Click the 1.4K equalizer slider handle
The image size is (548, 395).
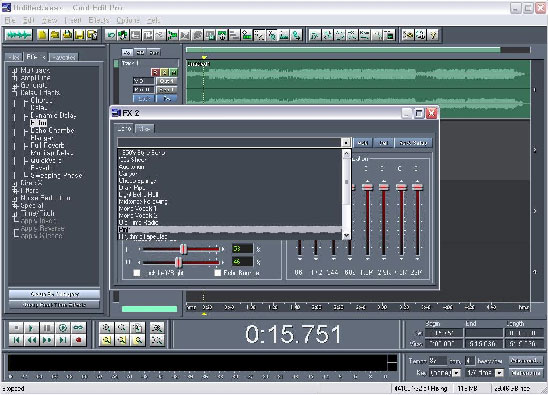pyautogui.click(x=367, y=187)
